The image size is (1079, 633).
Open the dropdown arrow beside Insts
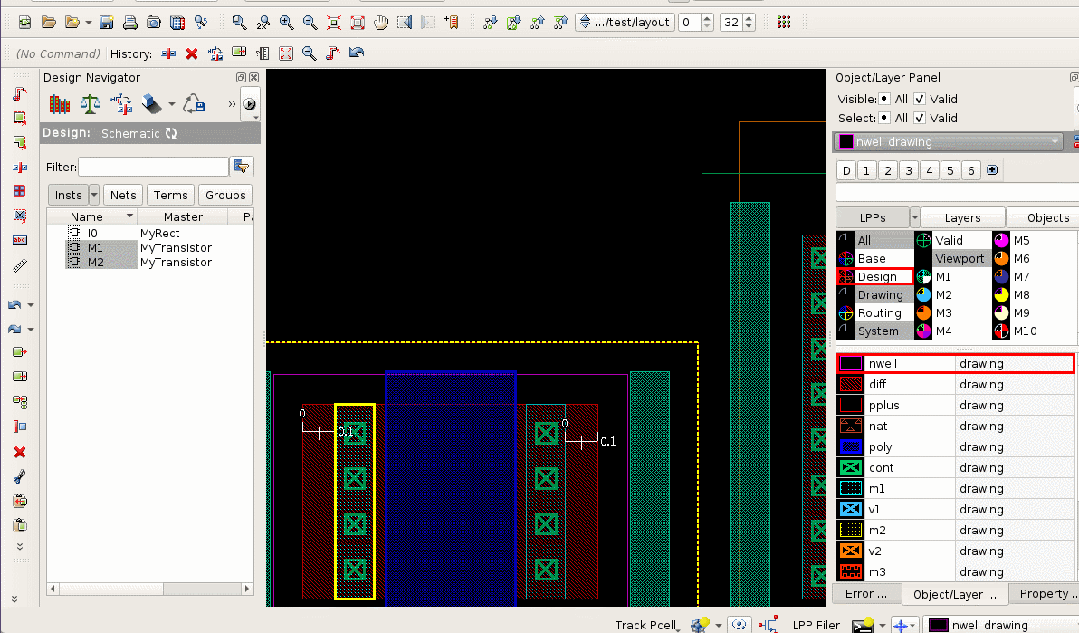click(x=94, y=195)
